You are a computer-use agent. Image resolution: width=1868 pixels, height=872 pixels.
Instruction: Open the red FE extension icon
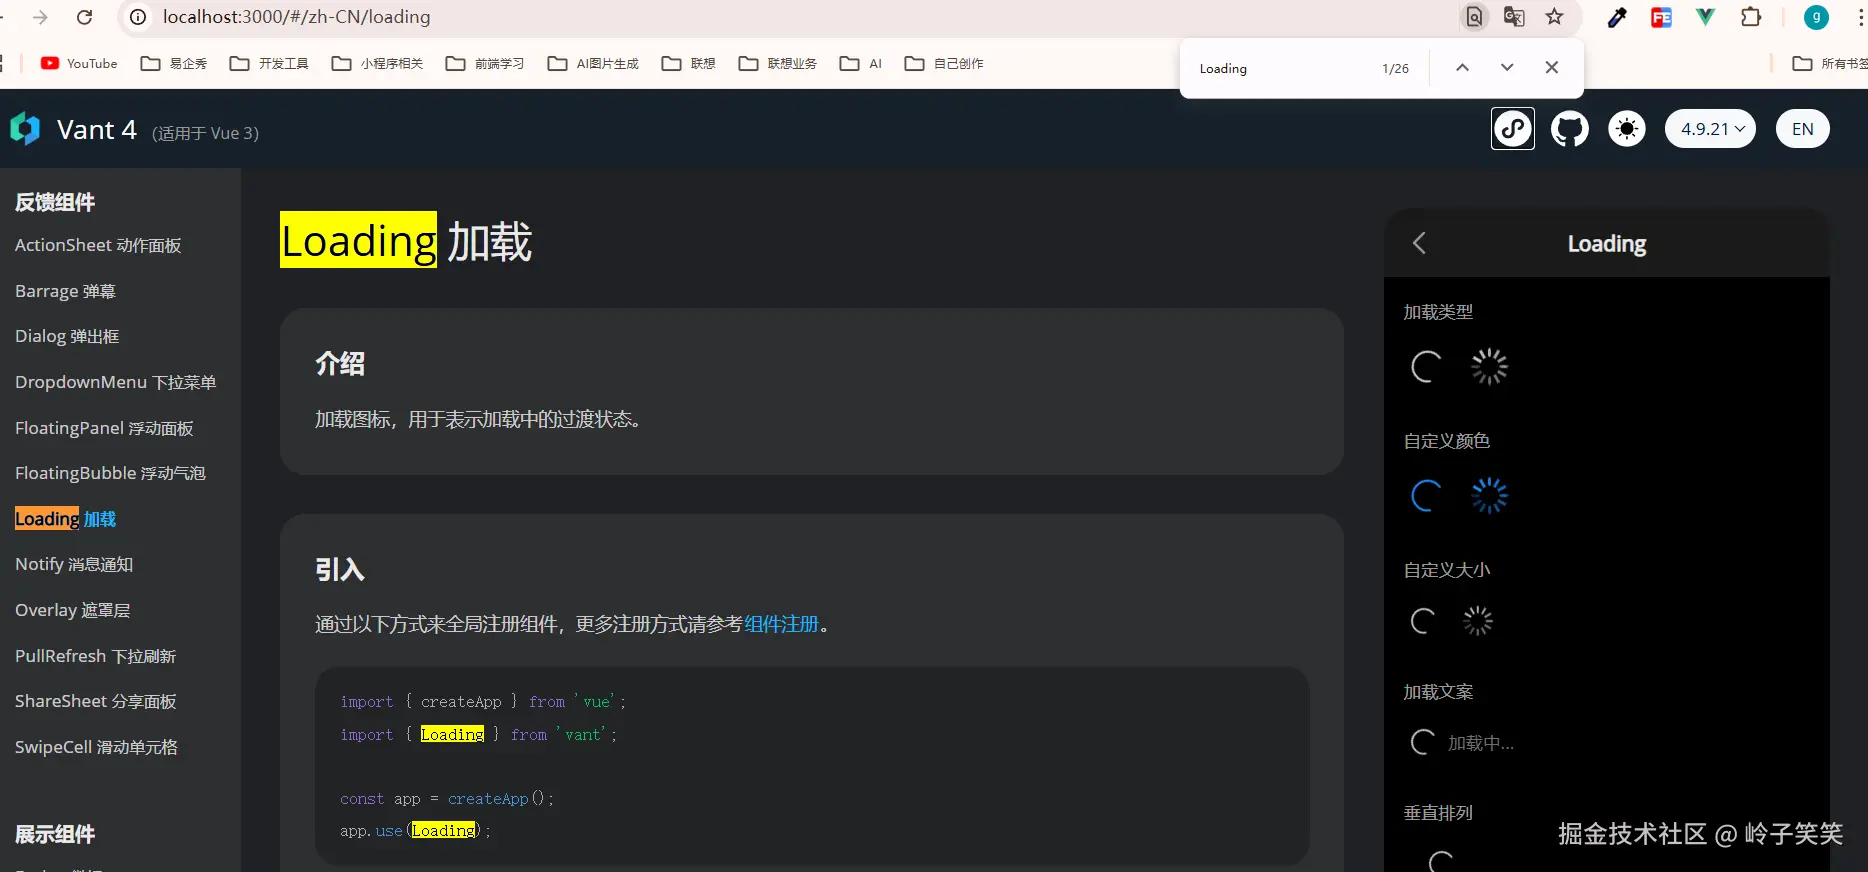[x=1661, y=17]
